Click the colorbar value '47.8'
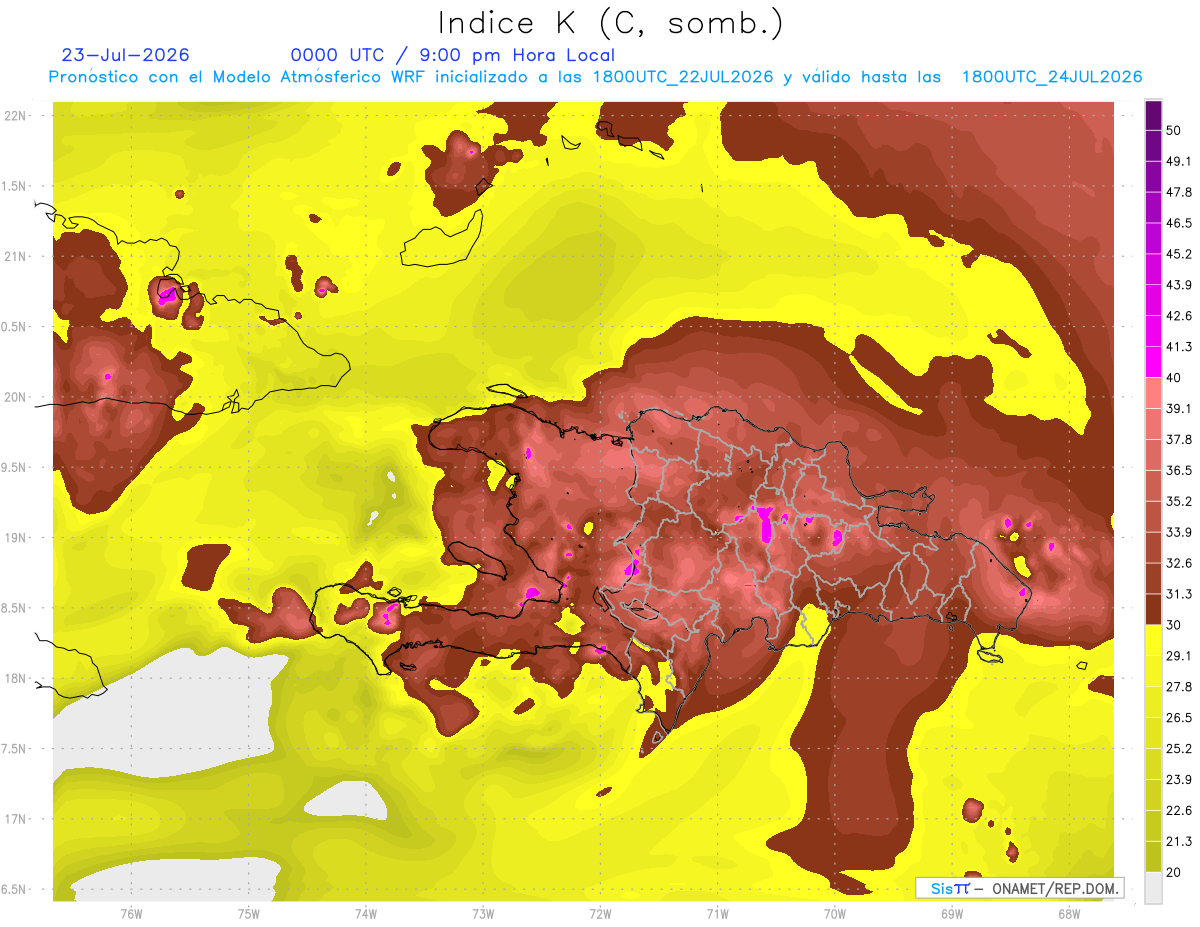 click(1179, 192)
